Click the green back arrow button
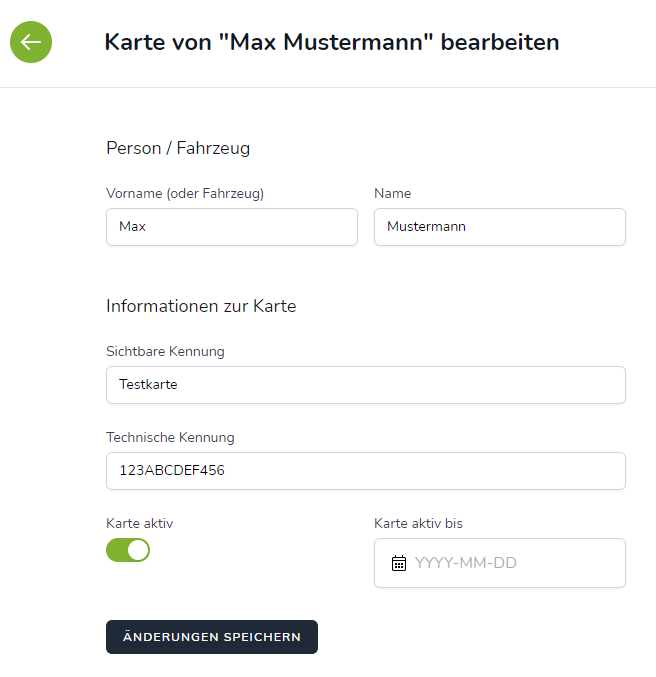656x677 pixels. click(x=31, y=42)
